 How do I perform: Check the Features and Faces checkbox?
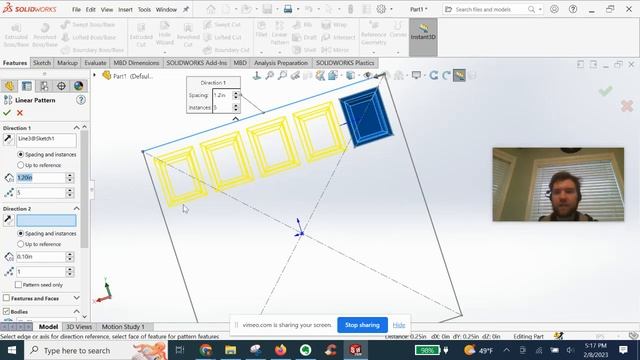click(x=6, y=298)
